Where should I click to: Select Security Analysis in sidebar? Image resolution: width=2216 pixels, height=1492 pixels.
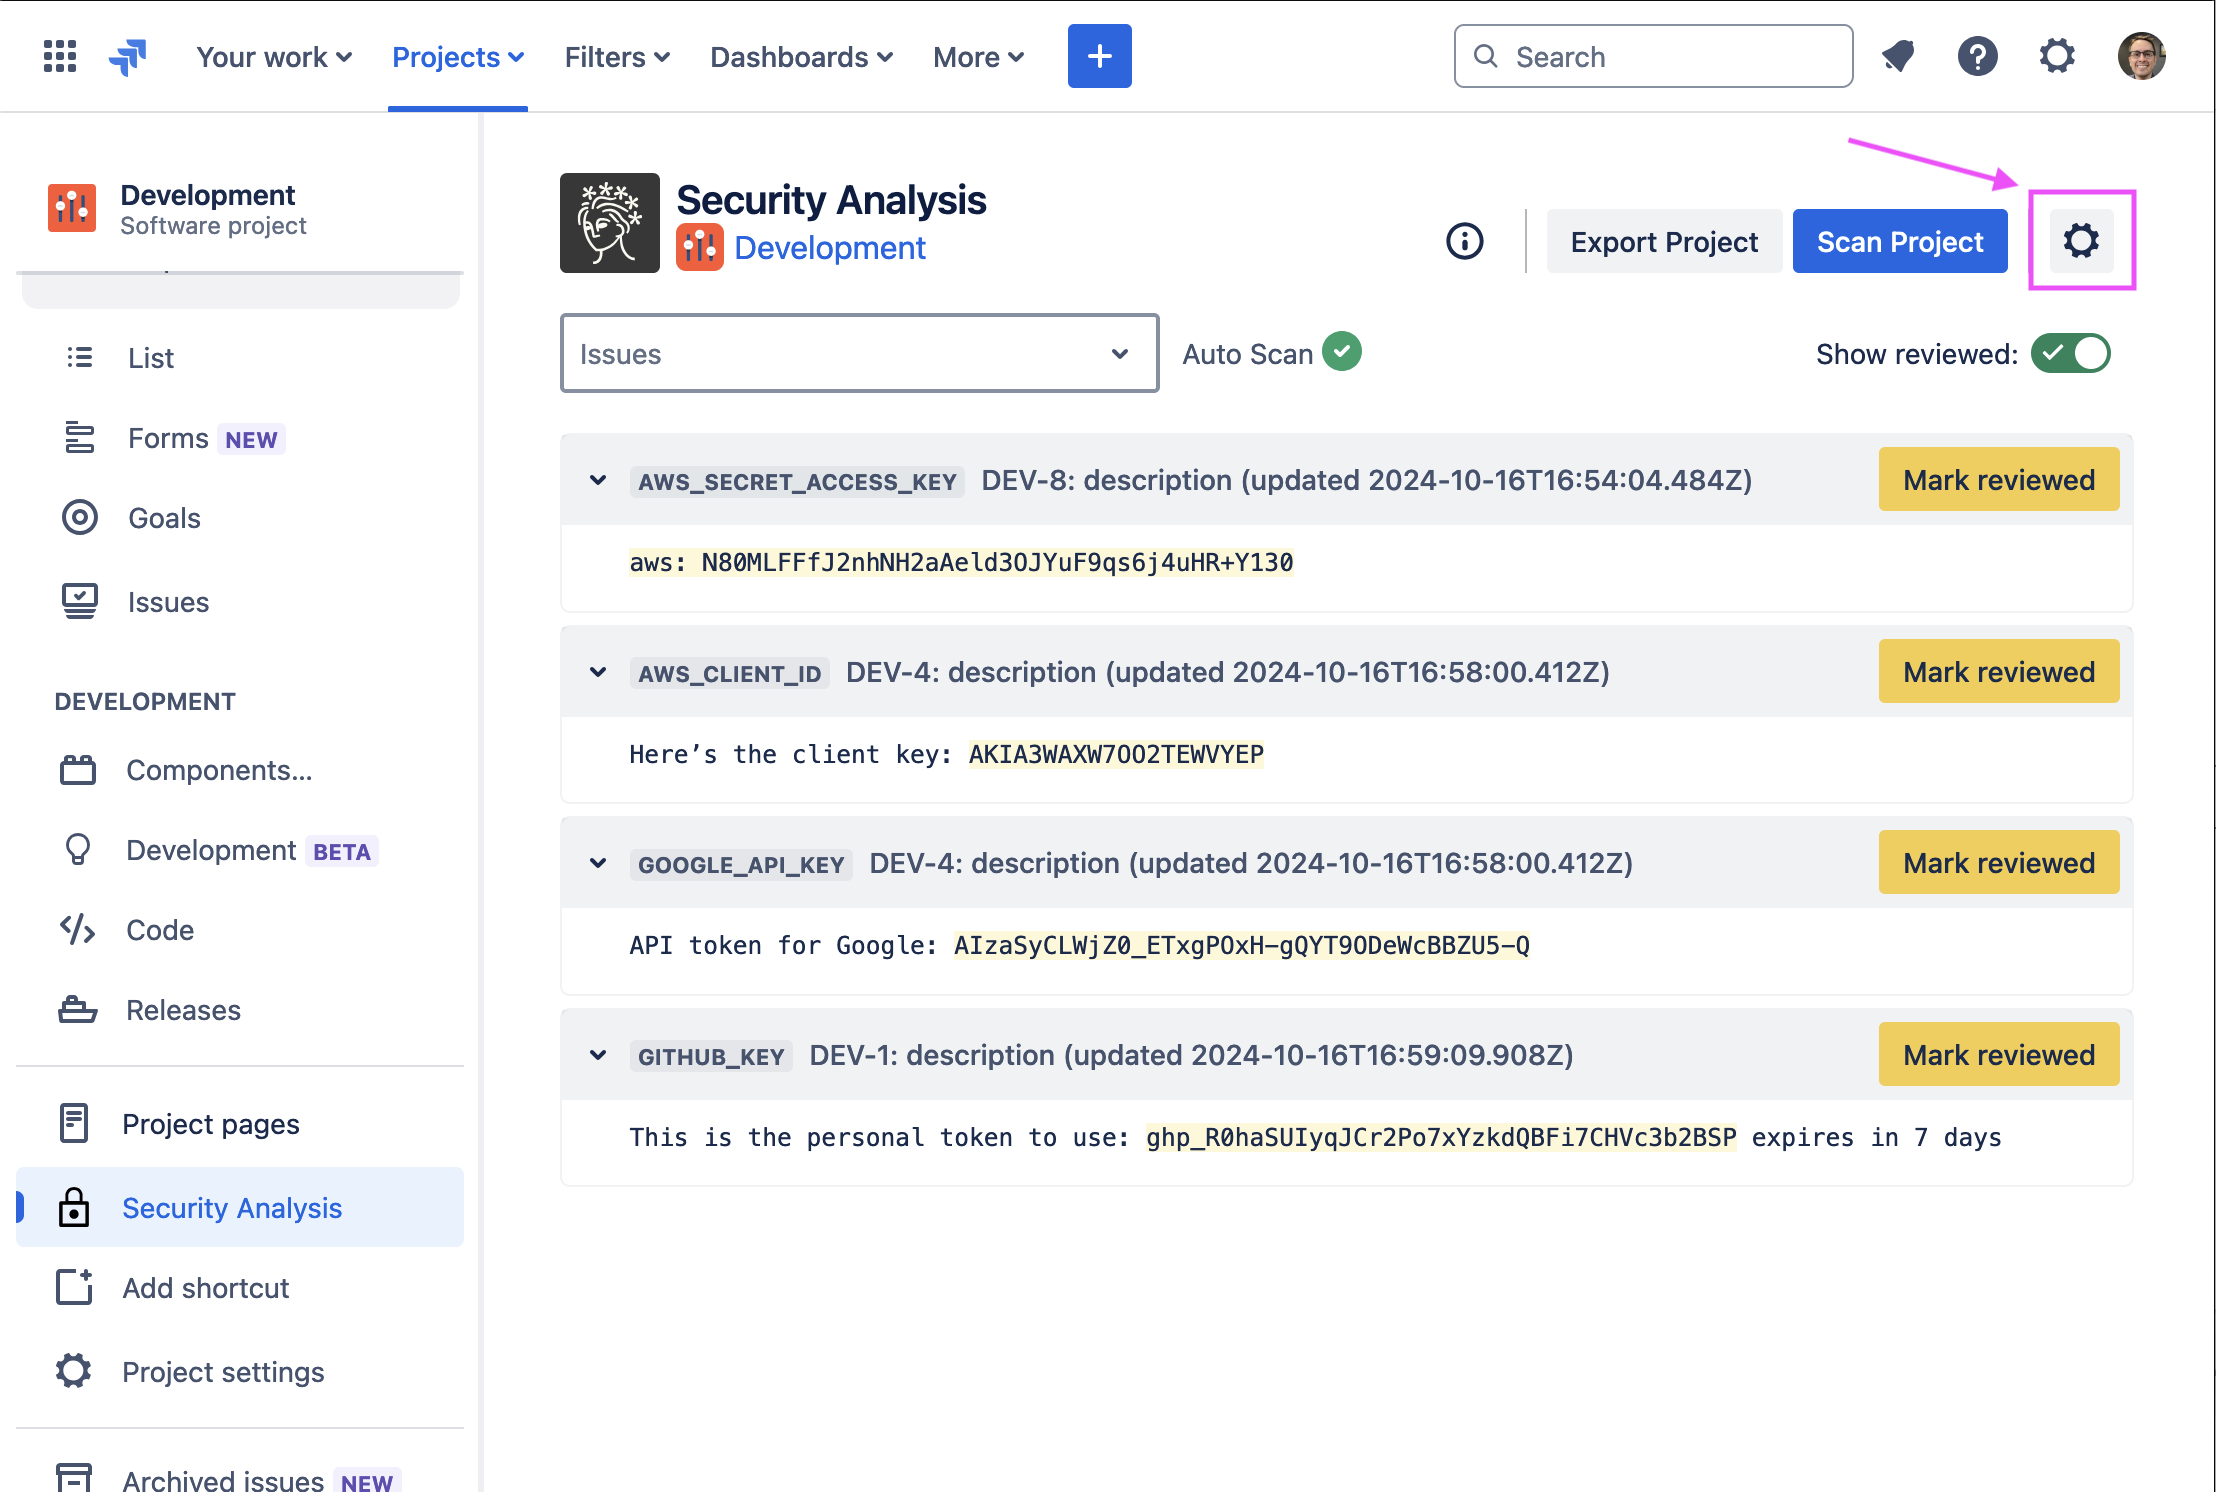point(240,1207)
